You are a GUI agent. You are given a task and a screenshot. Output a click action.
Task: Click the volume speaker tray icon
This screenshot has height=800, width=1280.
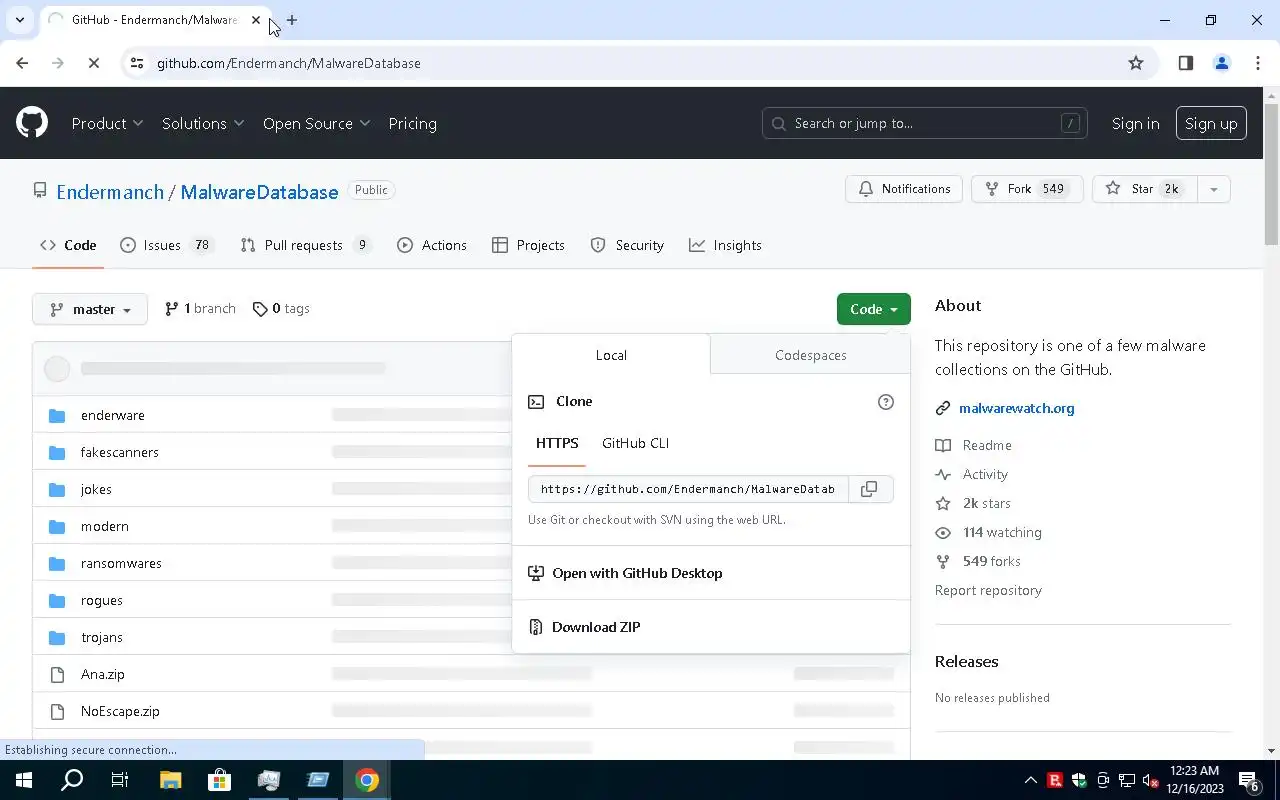1151,781
